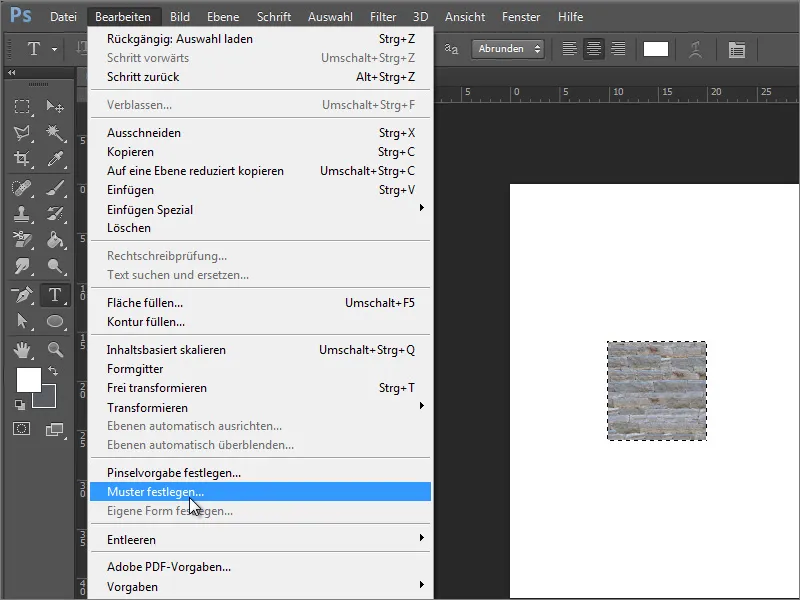Choose Fläche füllen... entry
The image size is (800, 600).
tap(261, 303)
